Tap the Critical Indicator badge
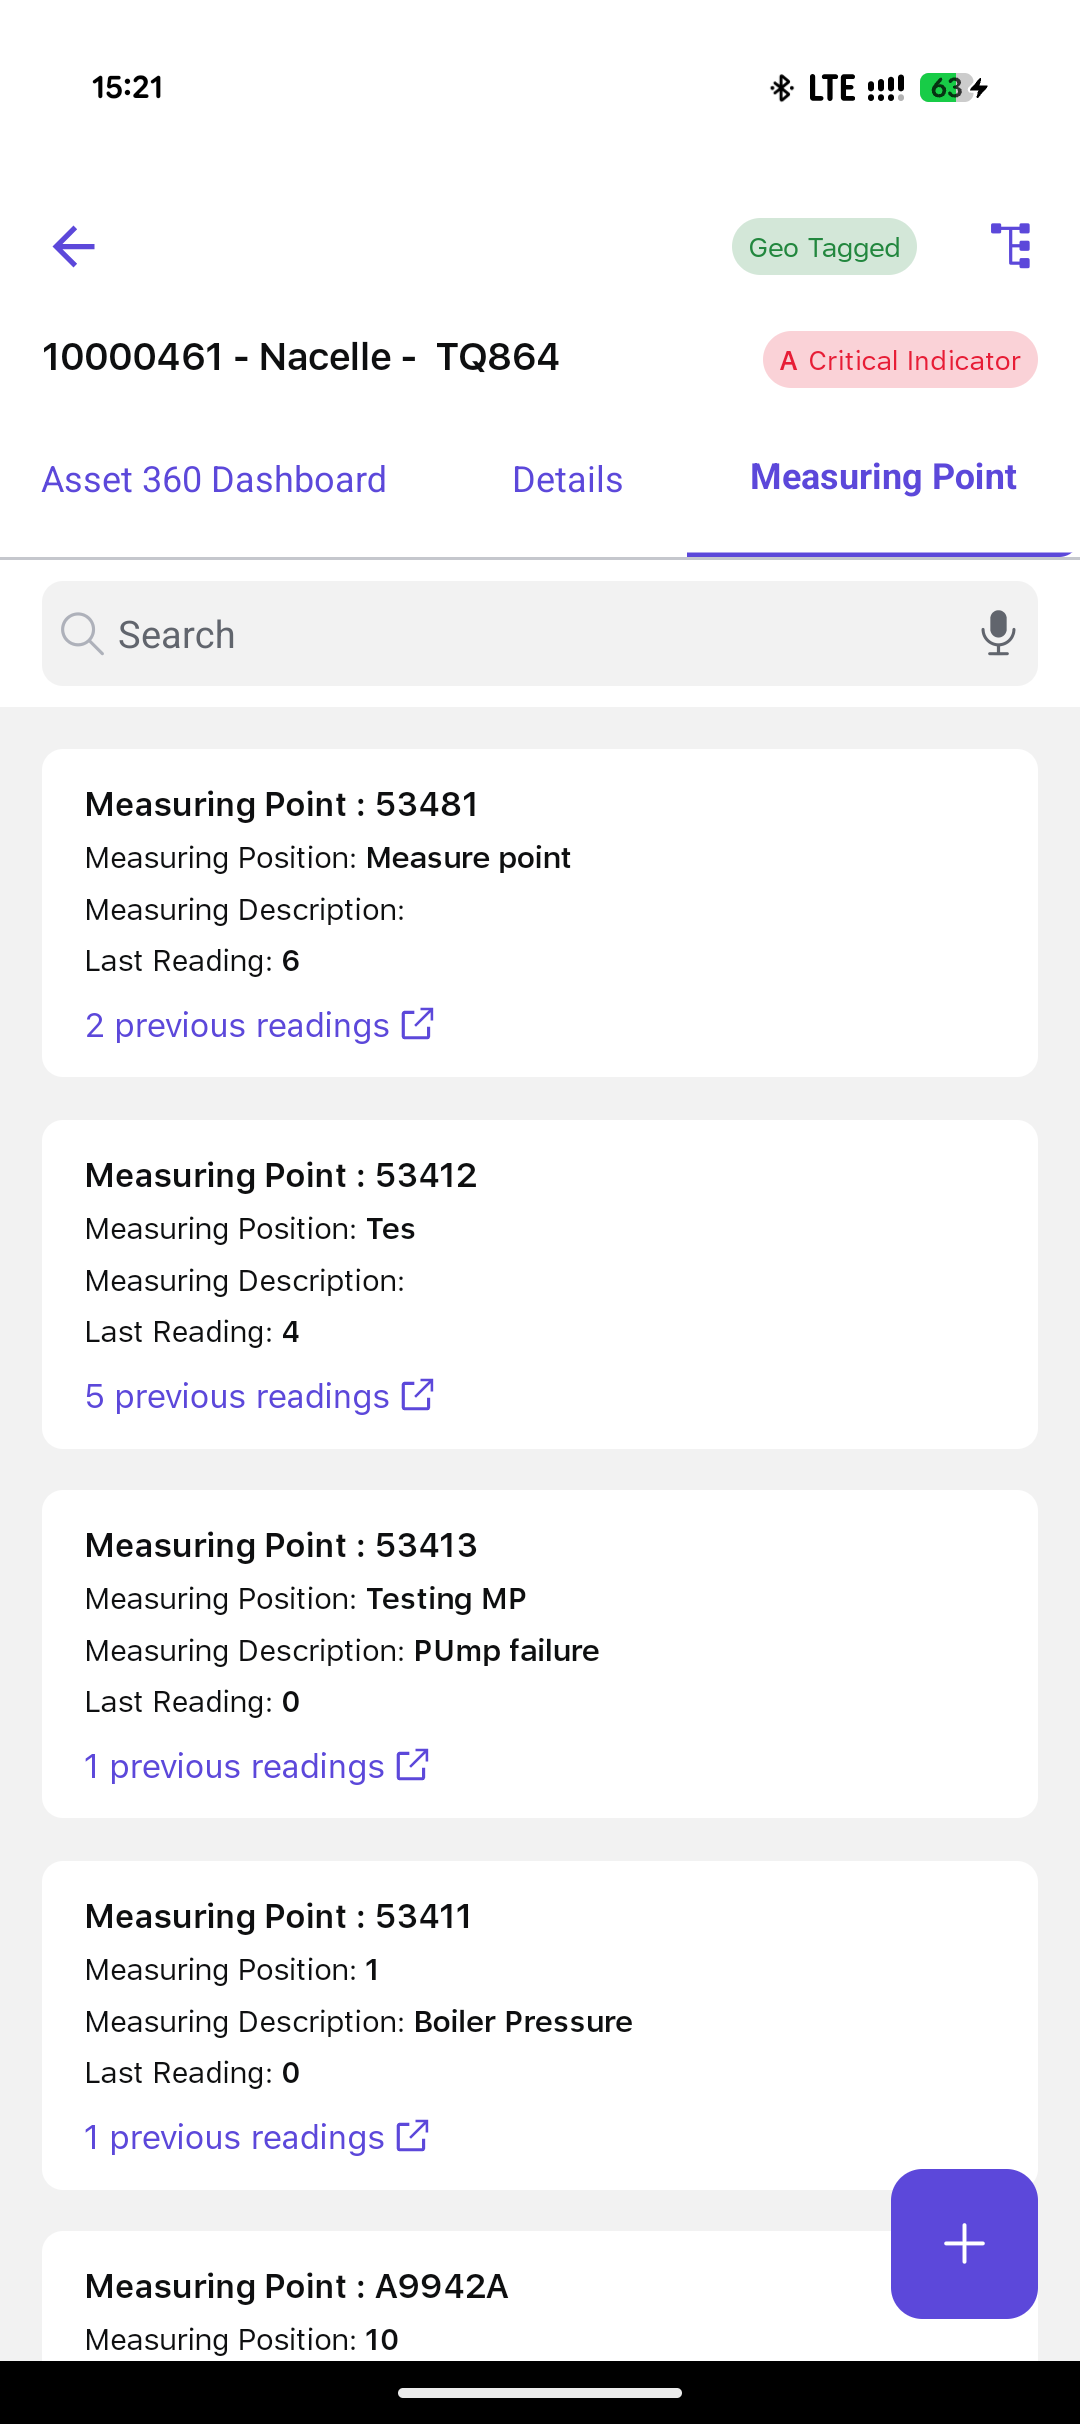The image size is (1080, 2424). tap(900, 360)
